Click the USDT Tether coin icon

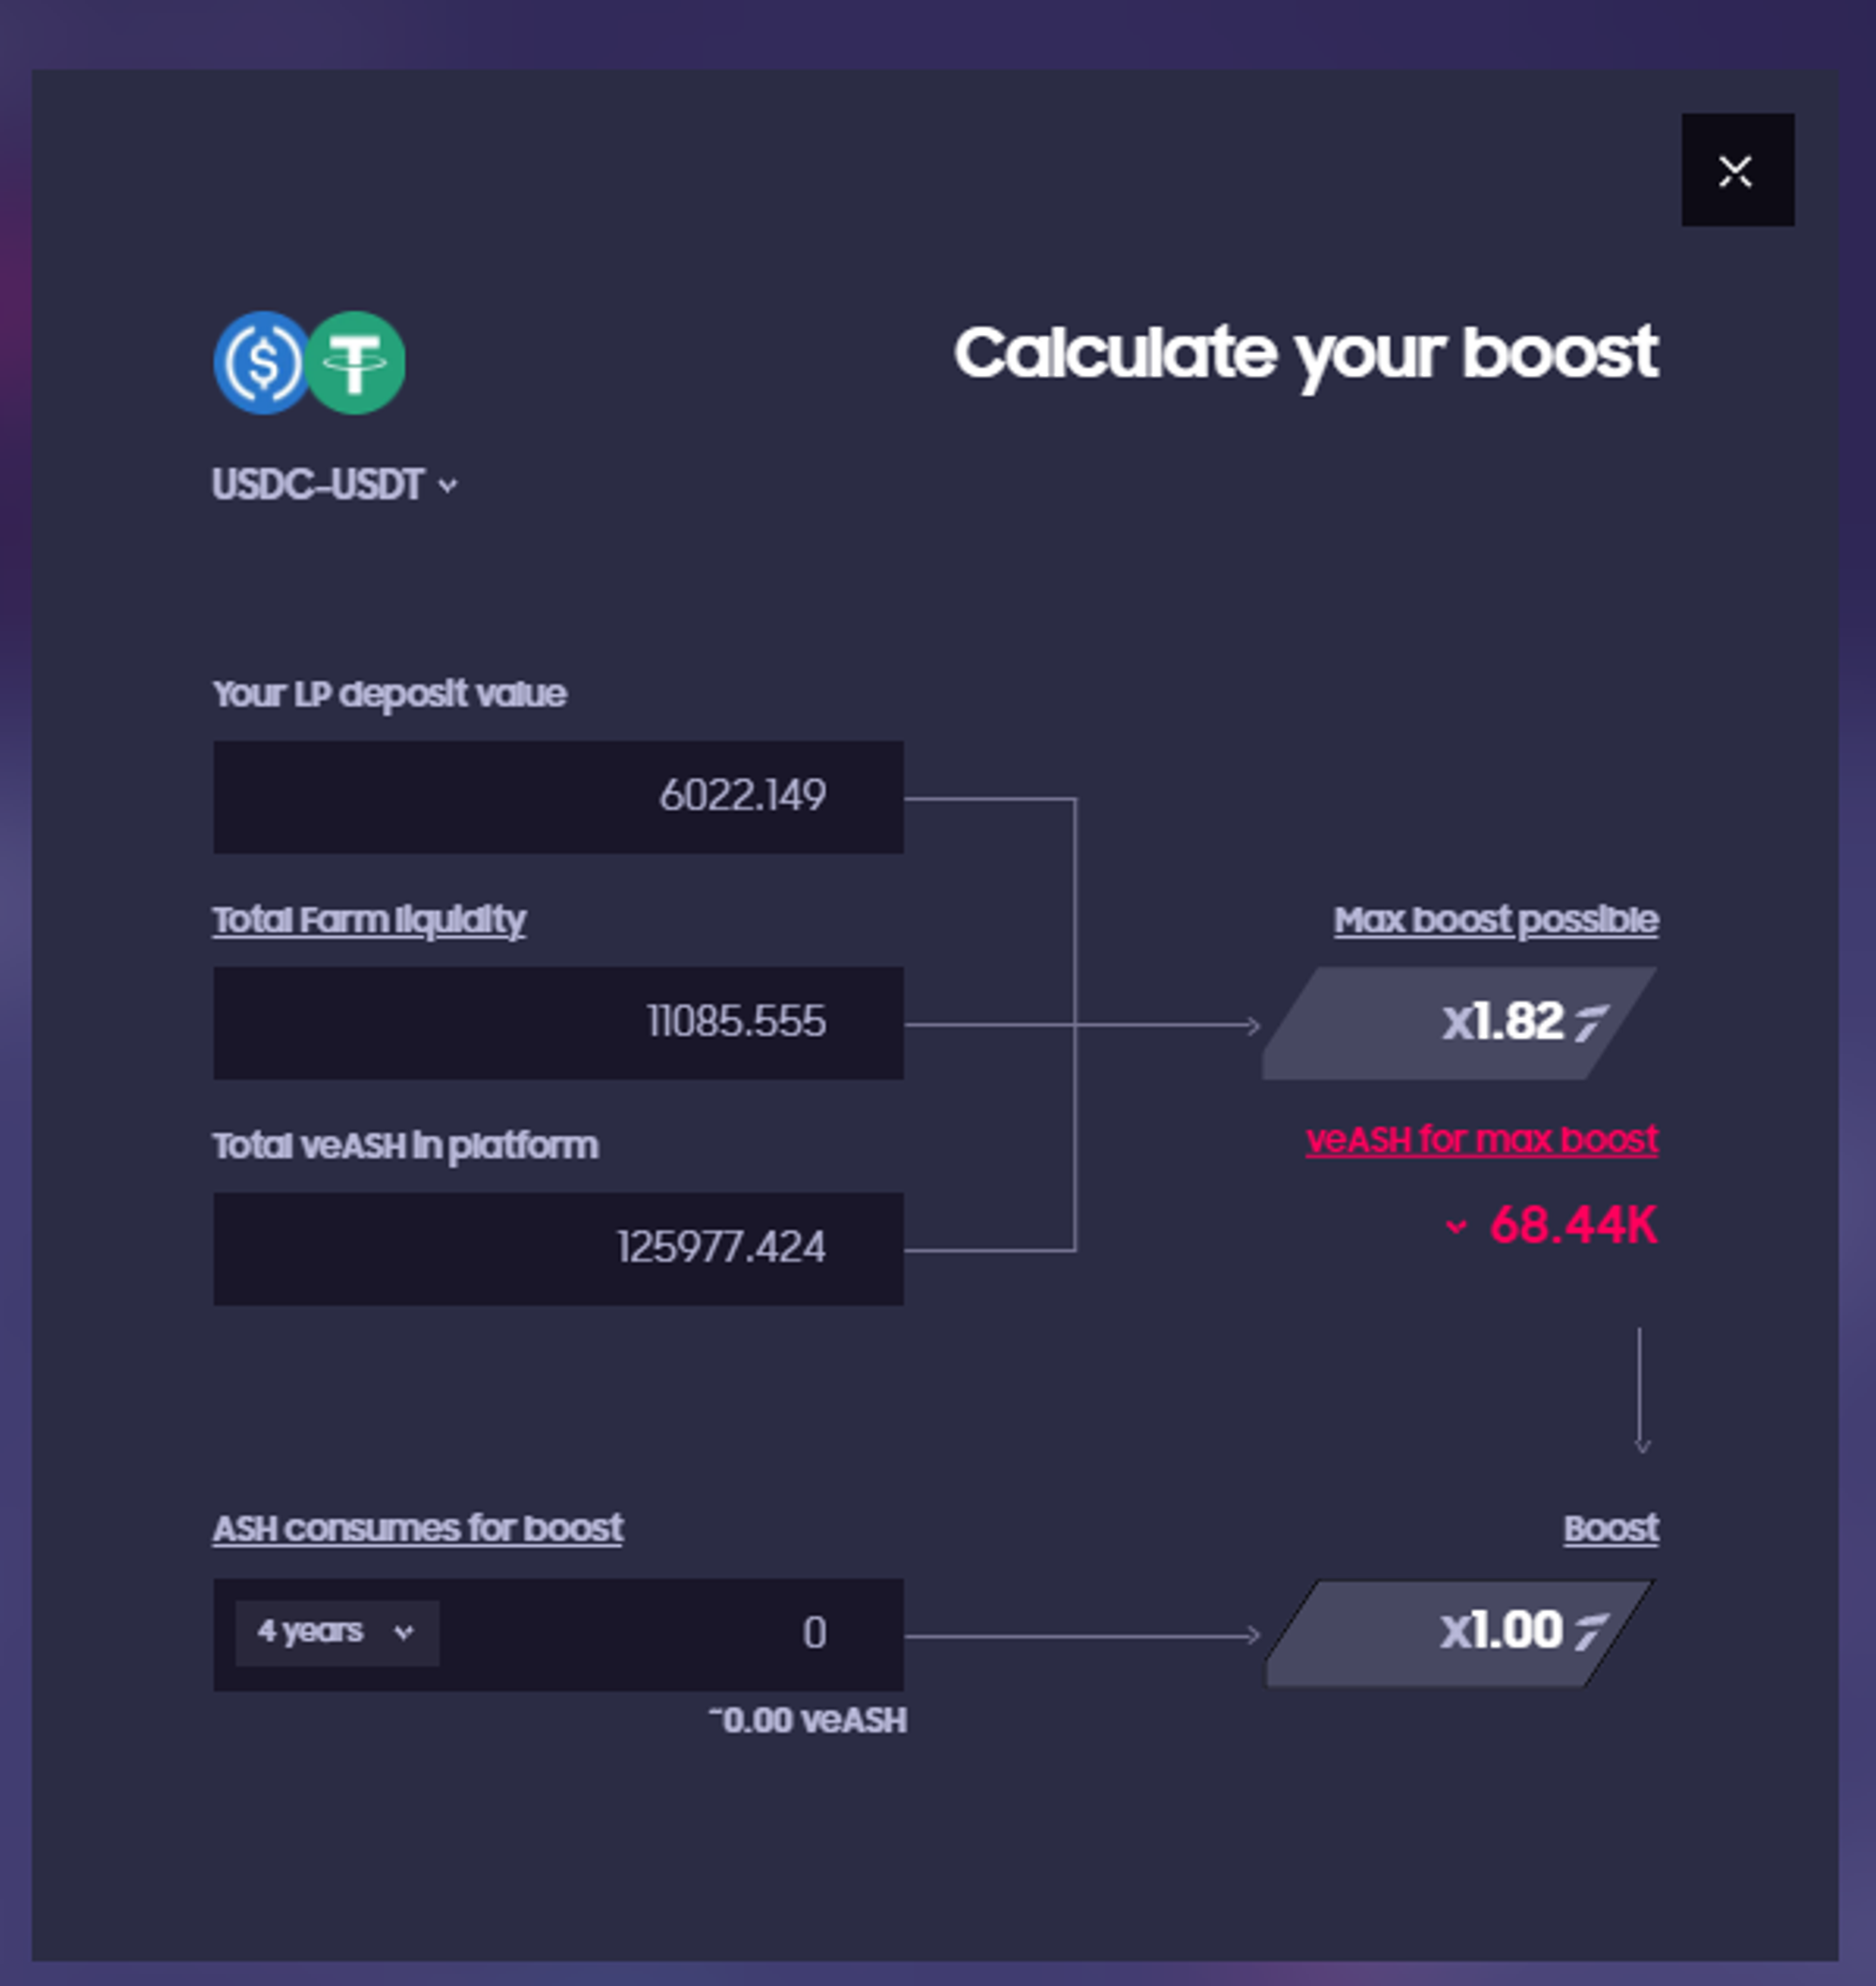click(355, 363)
